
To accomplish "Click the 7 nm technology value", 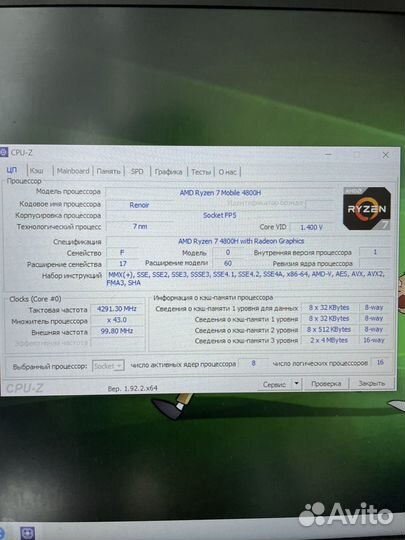I will point(140,226).
